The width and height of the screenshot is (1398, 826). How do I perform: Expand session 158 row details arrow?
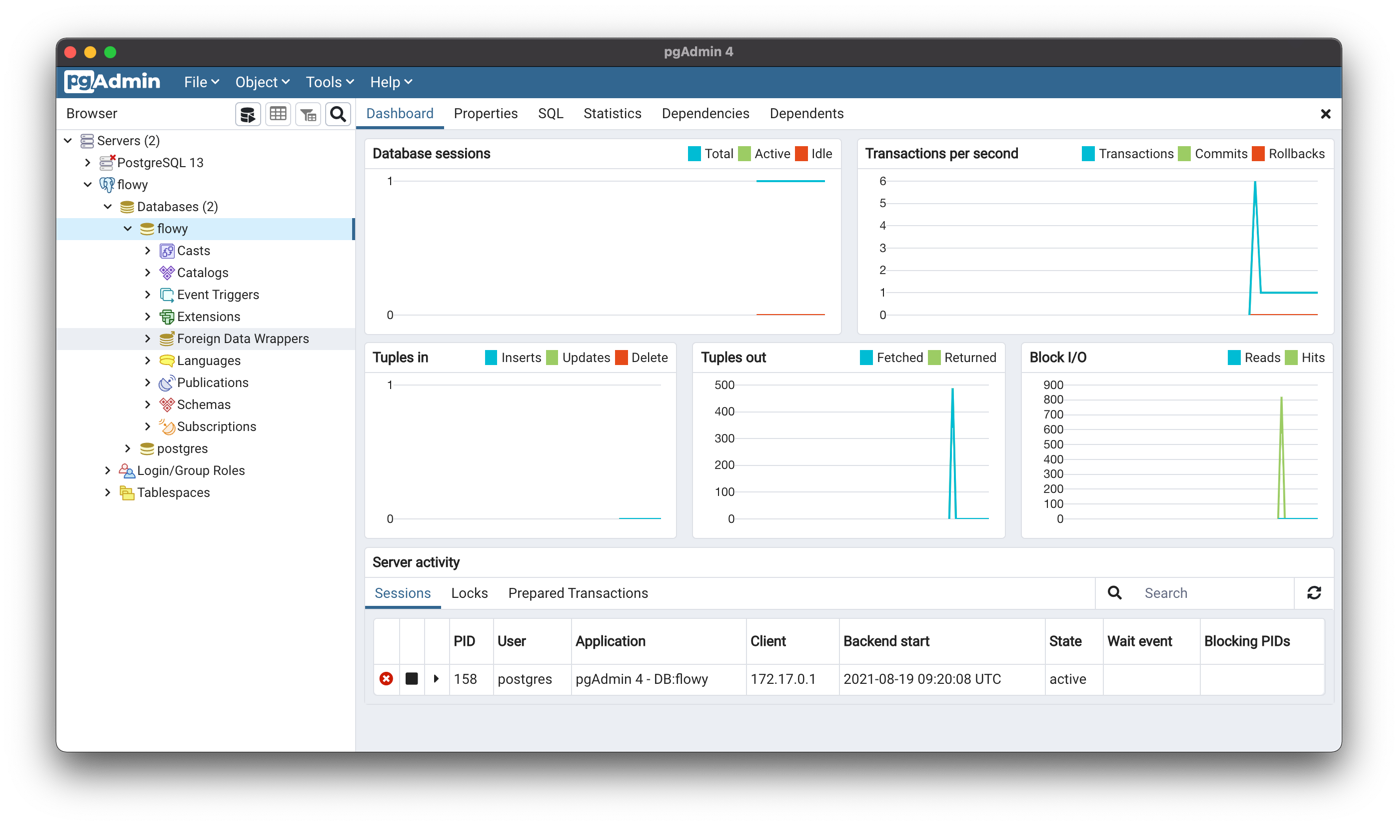click(436, 679)
